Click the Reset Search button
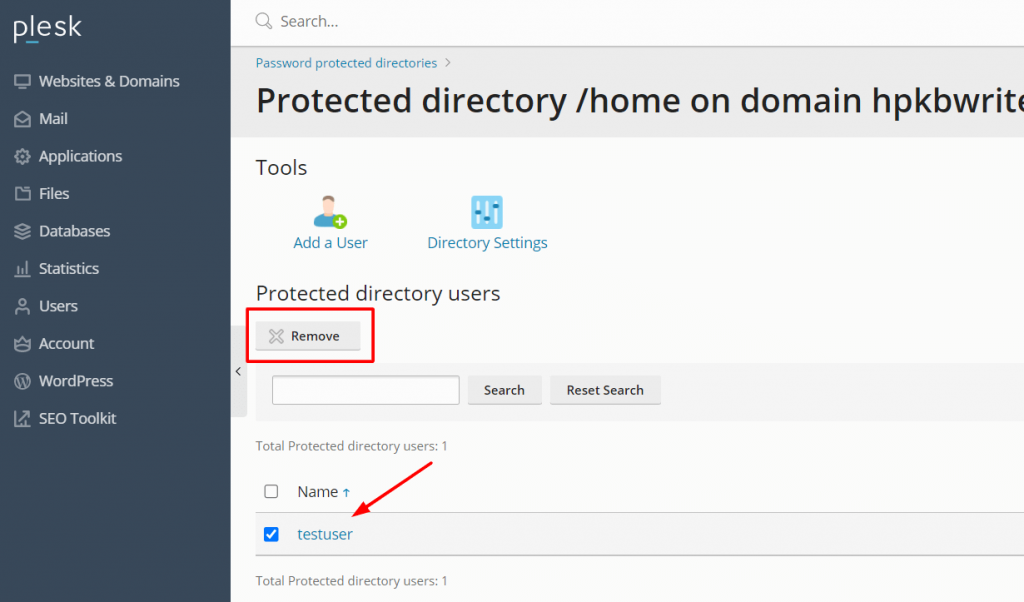This screenshot has width=1024, height=602. [605, 390]
